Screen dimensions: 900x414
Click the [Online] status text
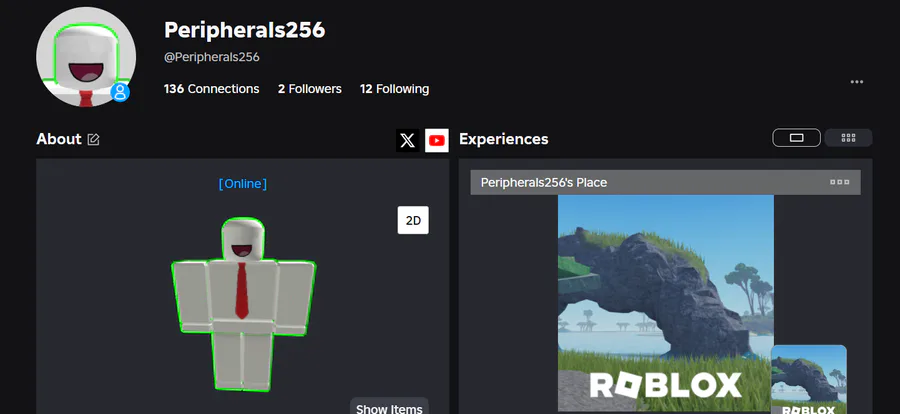coord(243,184)
